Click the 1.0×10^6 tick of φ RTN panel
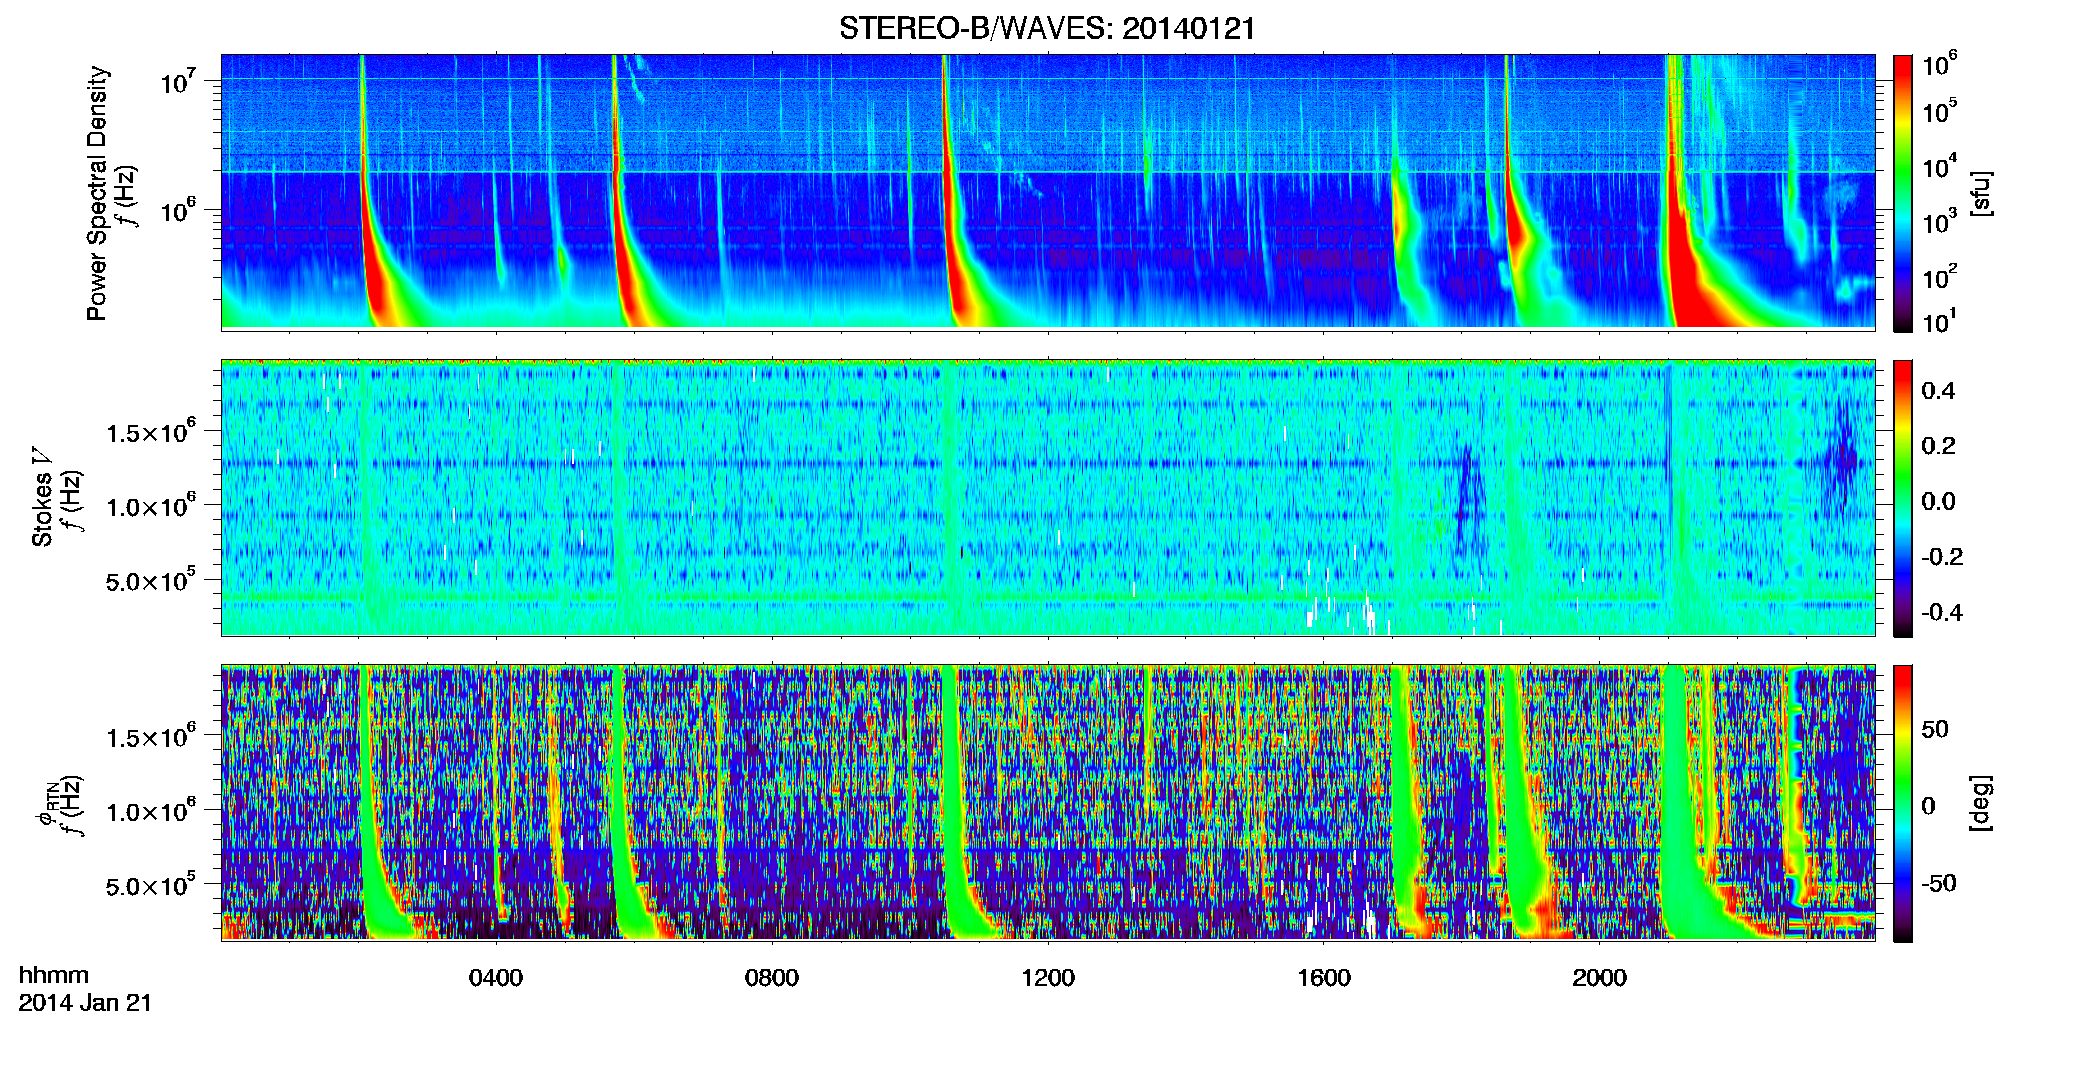Viewport: 2096px width, 1080px height. pyautogui.click(x=151, y=811)
